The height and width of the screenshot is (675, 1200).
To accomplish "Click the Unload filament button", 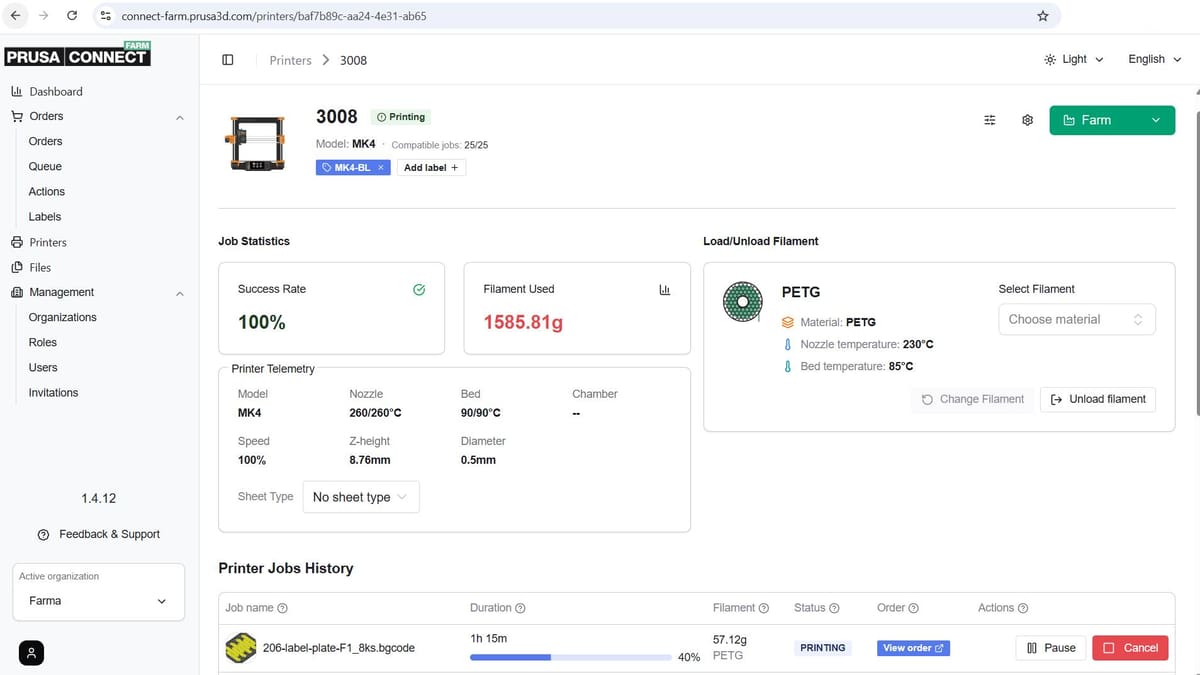I will [x=1098, y=399].
